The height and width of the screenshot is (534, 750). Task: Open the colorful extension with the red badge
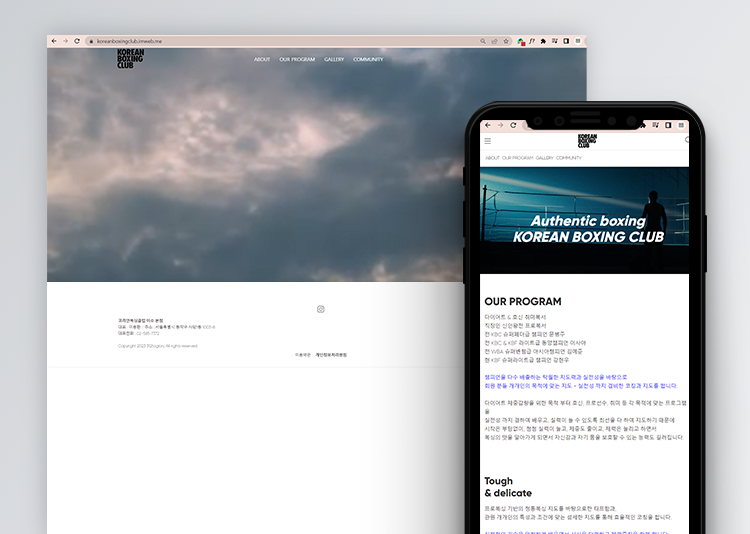(521, 42)
